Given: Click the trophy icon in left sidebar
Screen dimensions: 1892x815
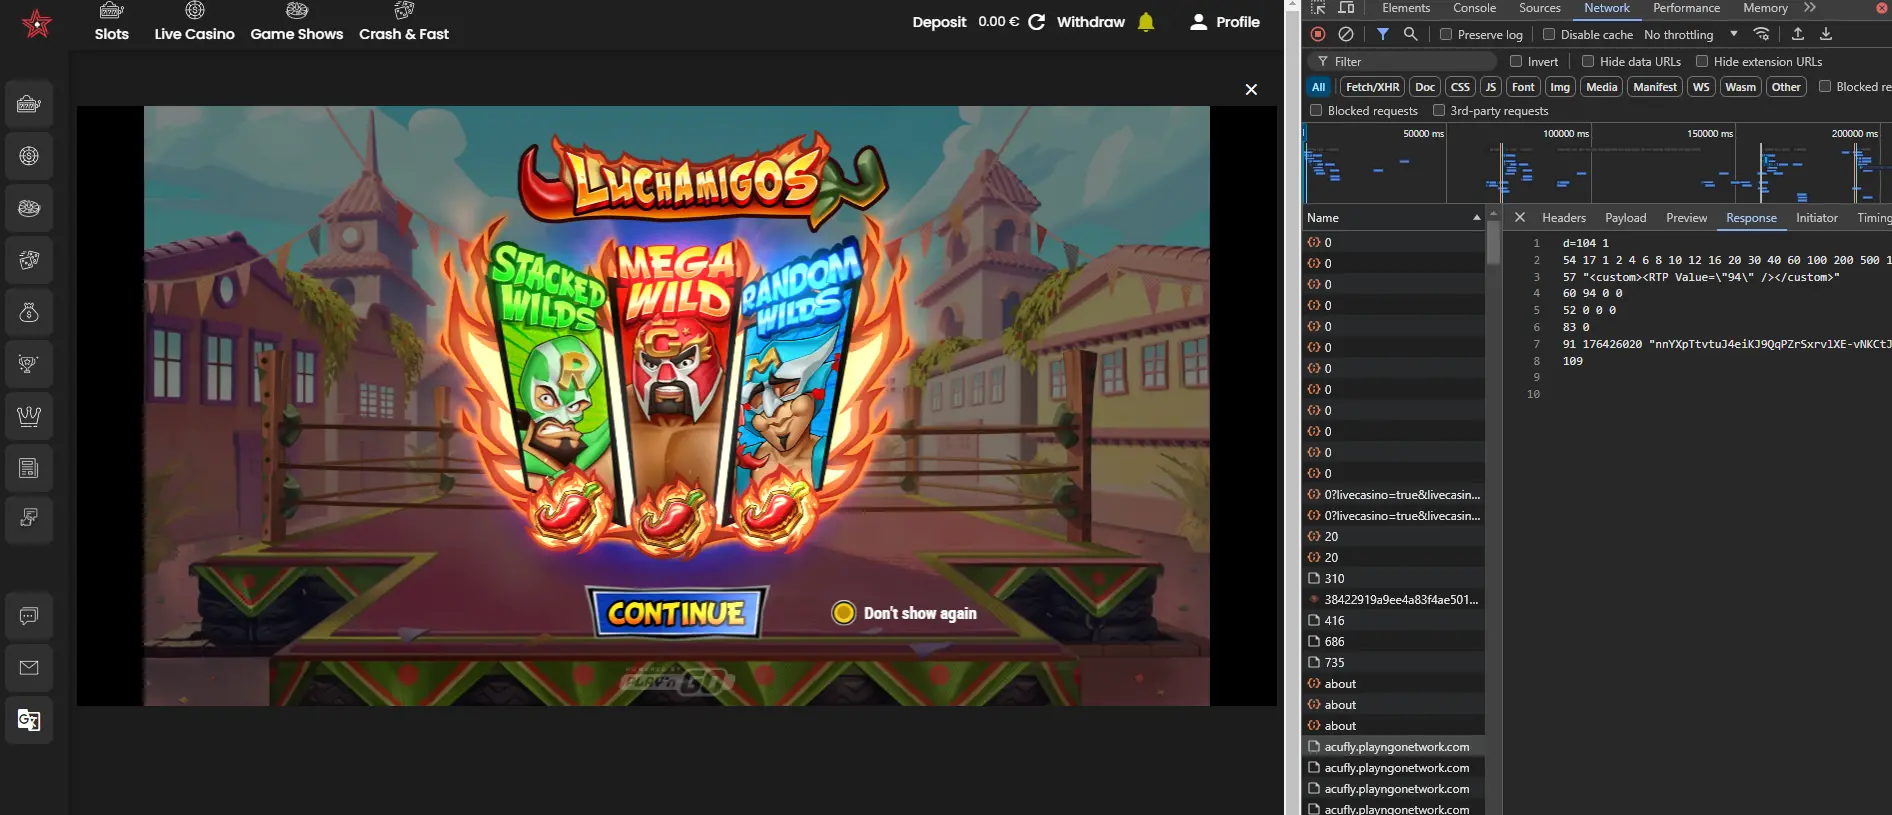Looking at the screenshot, I should (x=29, y=364).
